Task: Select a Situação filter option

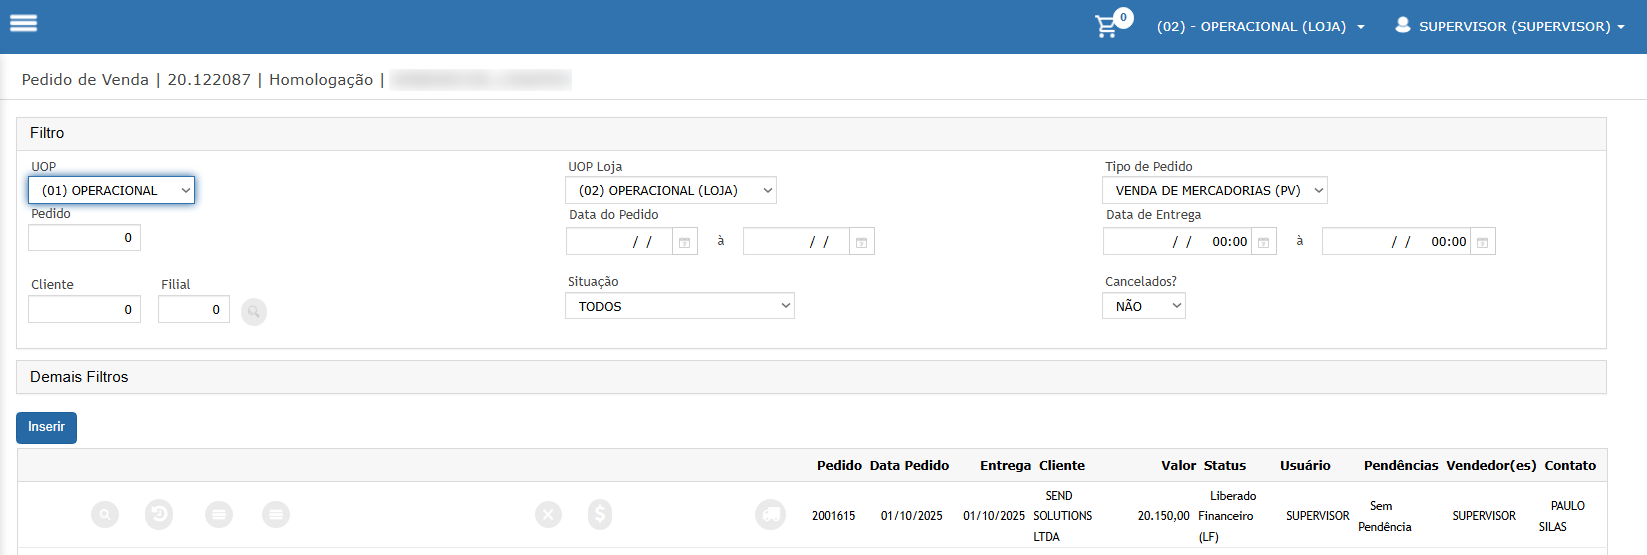Action: click(679, 306)
